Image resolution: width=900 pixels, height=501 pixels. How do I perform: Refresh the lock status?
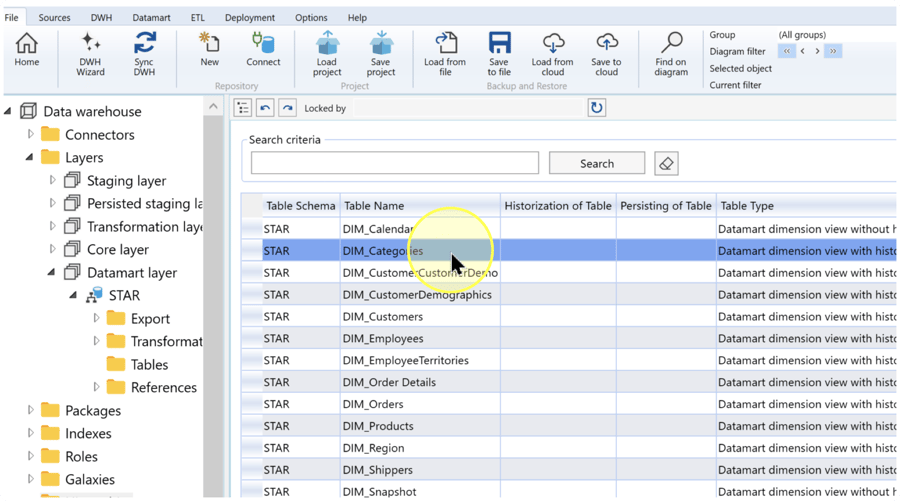[x=597, y=108]
